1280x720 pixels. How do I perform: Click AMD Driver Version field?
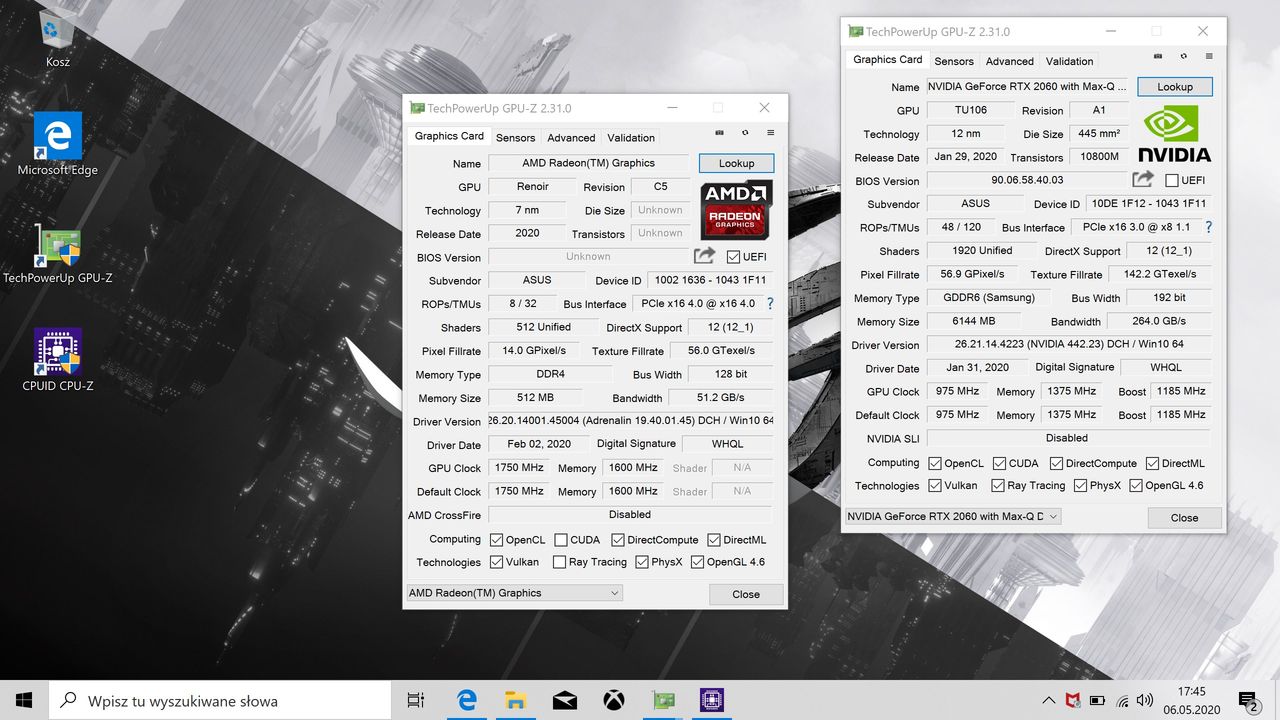coord(630,421)
